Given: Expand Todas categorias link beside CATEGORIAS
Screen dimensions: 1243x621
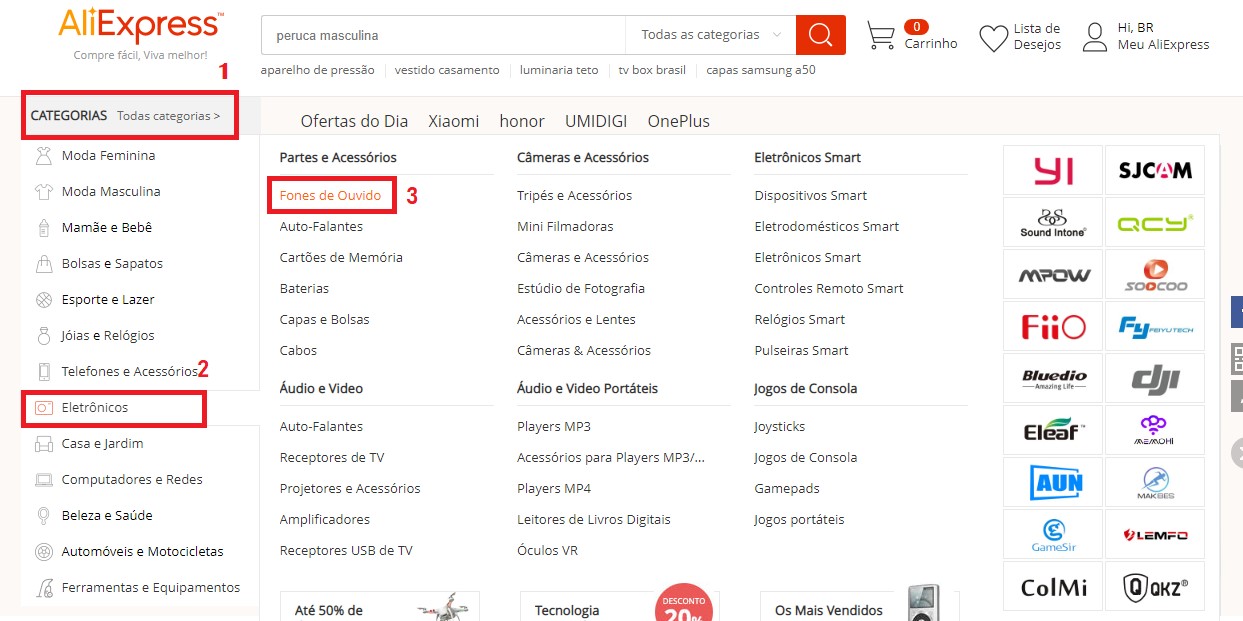Looking at the screenshot, I should [168, 115].
